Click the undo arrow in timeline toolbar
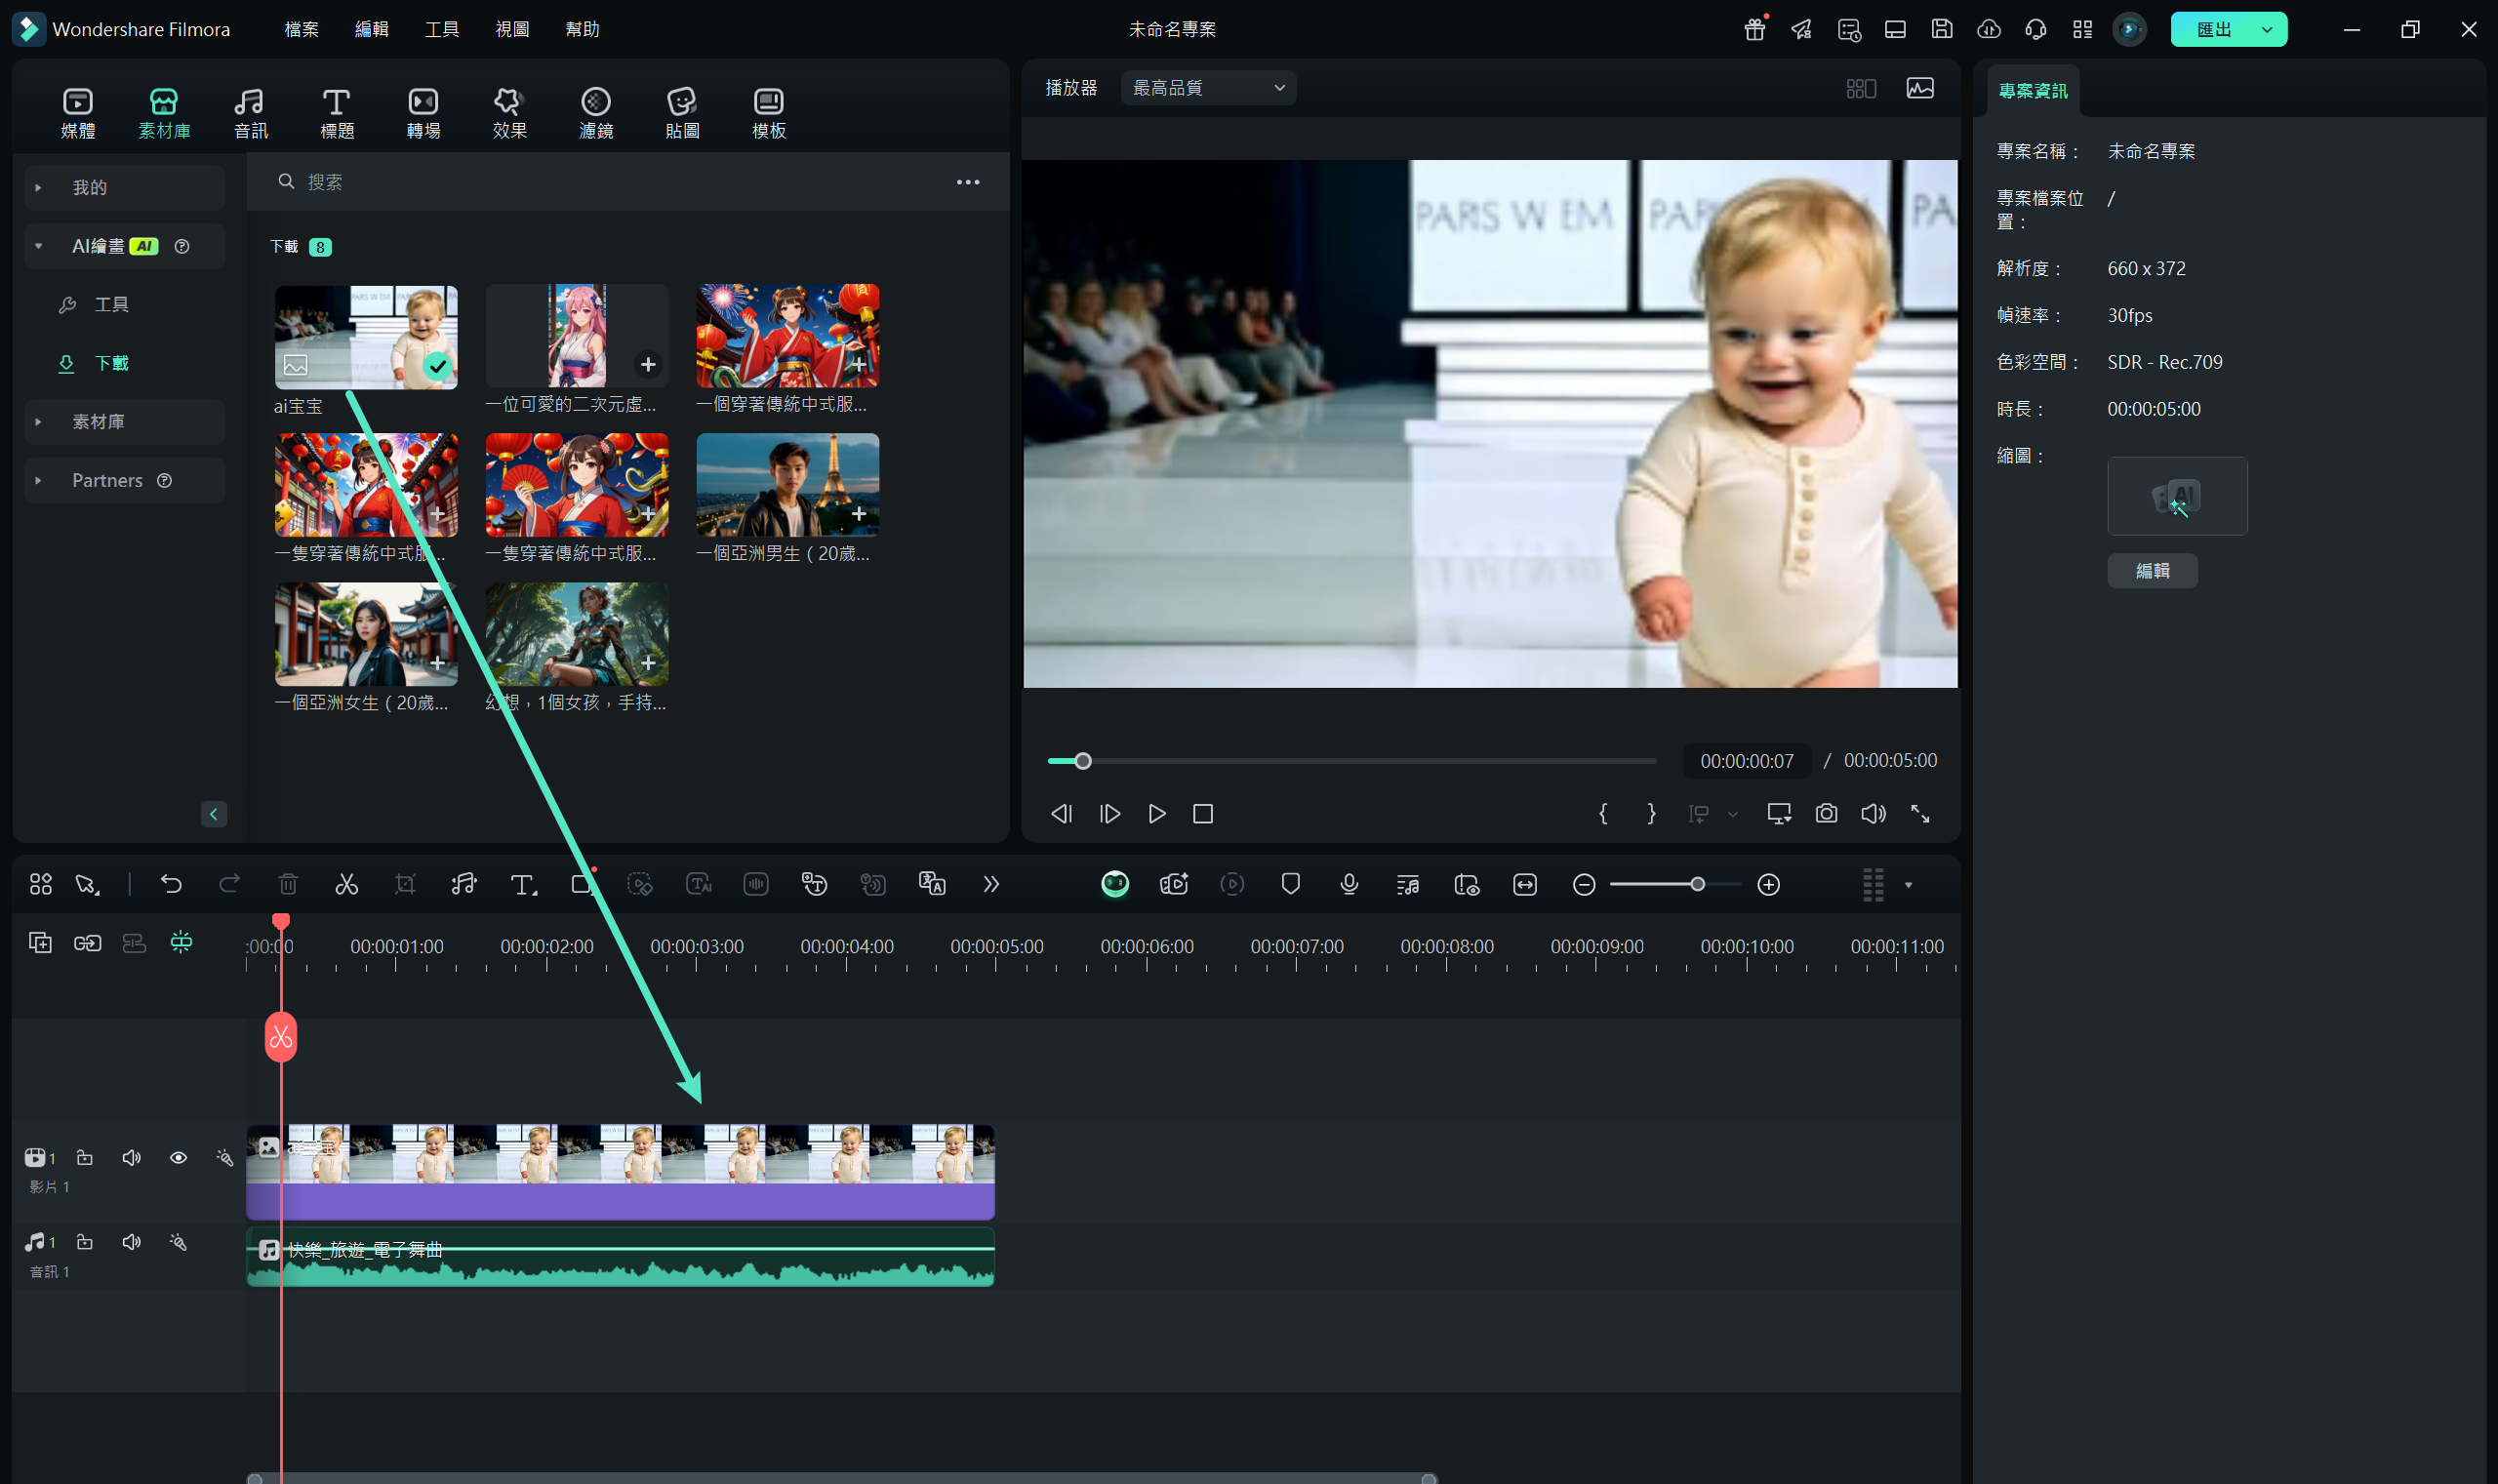Viewport: 2498px width, 1484px height. (x=171, y=885)
